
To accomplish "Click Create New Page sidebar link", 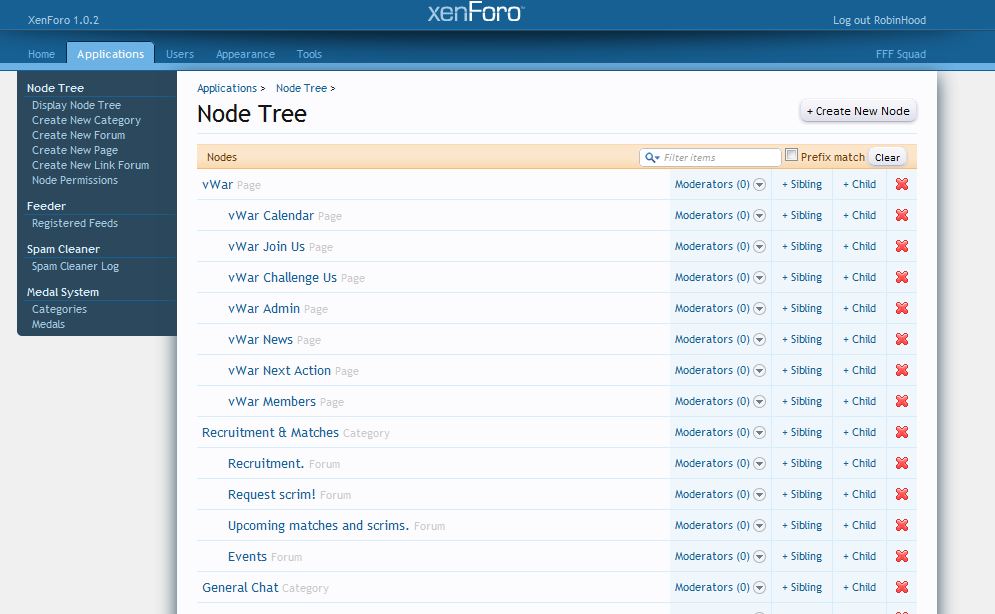I will [75, 150].
